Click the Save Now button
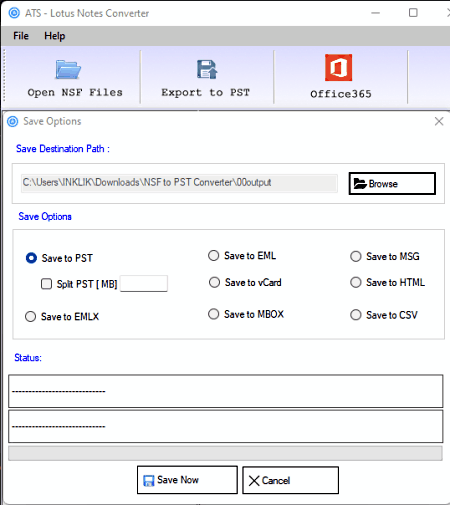 (x=187, y=480)
